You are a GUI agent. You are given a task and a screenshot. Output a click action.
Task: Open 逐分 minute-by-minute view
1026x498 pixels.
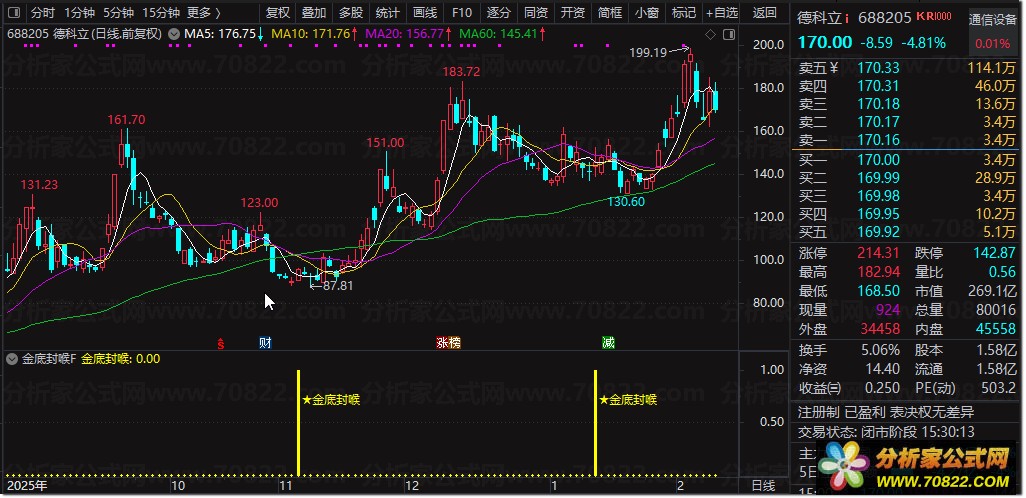click(x=499, y=12)
